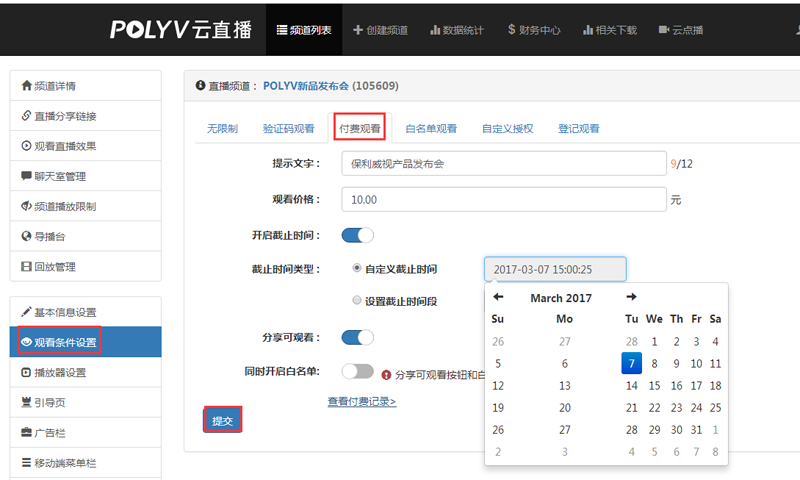
Task: Open 数据统计 in top navigation
Action: [x=456, y=30]
